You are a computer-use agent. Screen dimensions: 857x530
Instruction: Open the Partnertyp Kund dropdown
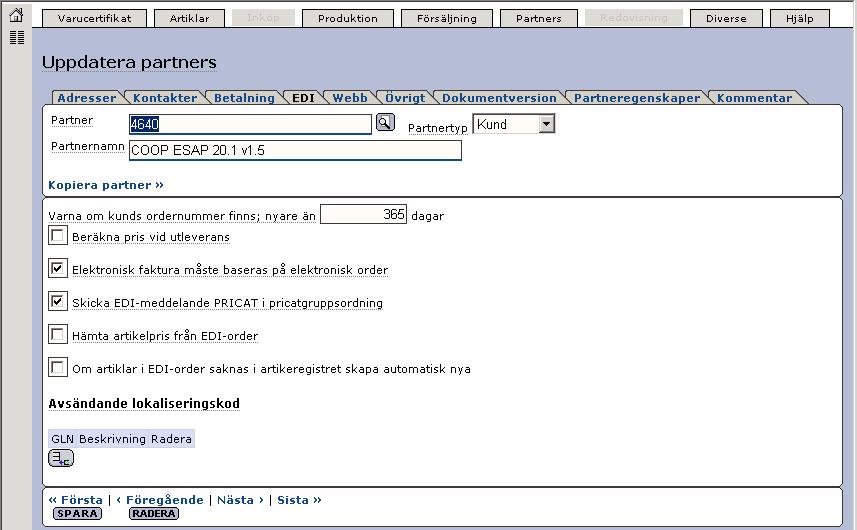click(514, 124)
